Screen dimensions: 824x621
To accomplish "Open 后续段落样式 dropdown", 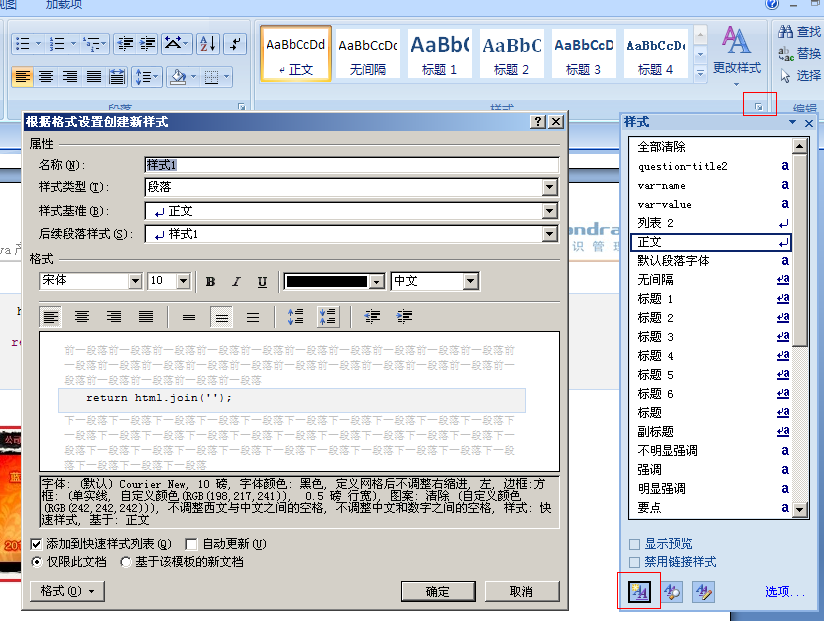I will tap(549, 234).
